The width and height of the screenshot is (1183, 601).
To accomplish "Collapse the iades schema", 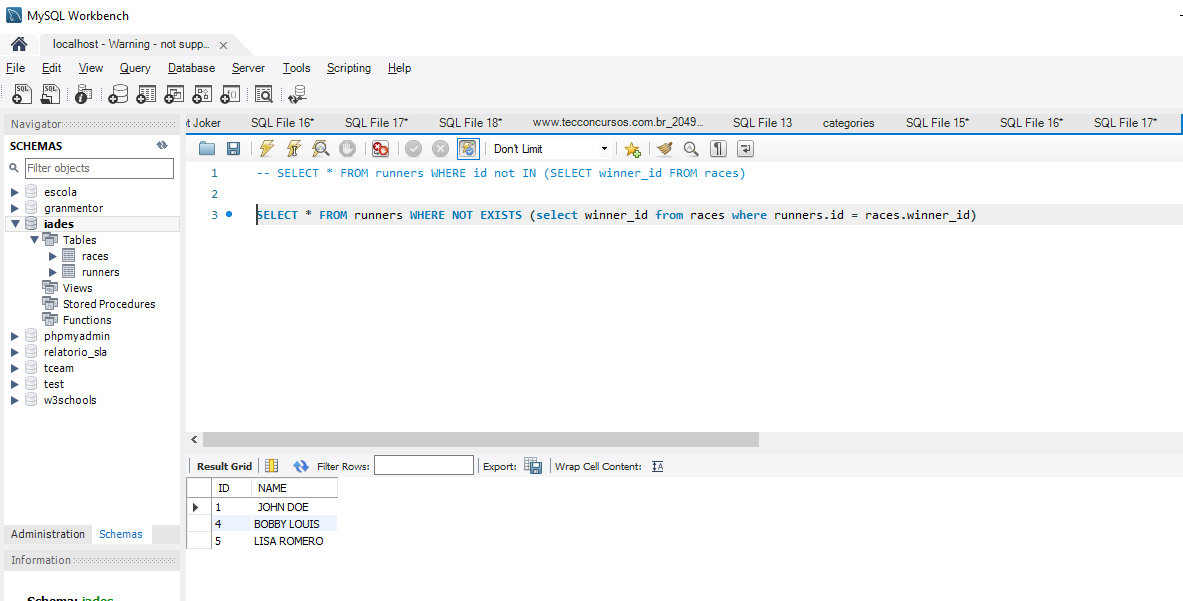I will (x=14, y=224).
